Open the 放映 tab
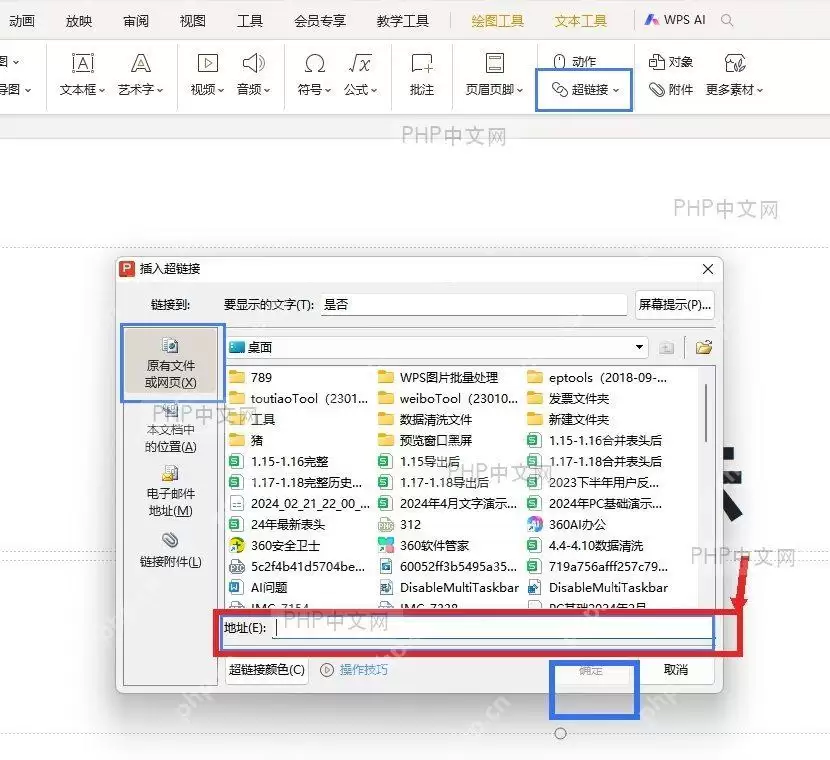The height and width of the screenshot is (760, 830). (79, 21)
